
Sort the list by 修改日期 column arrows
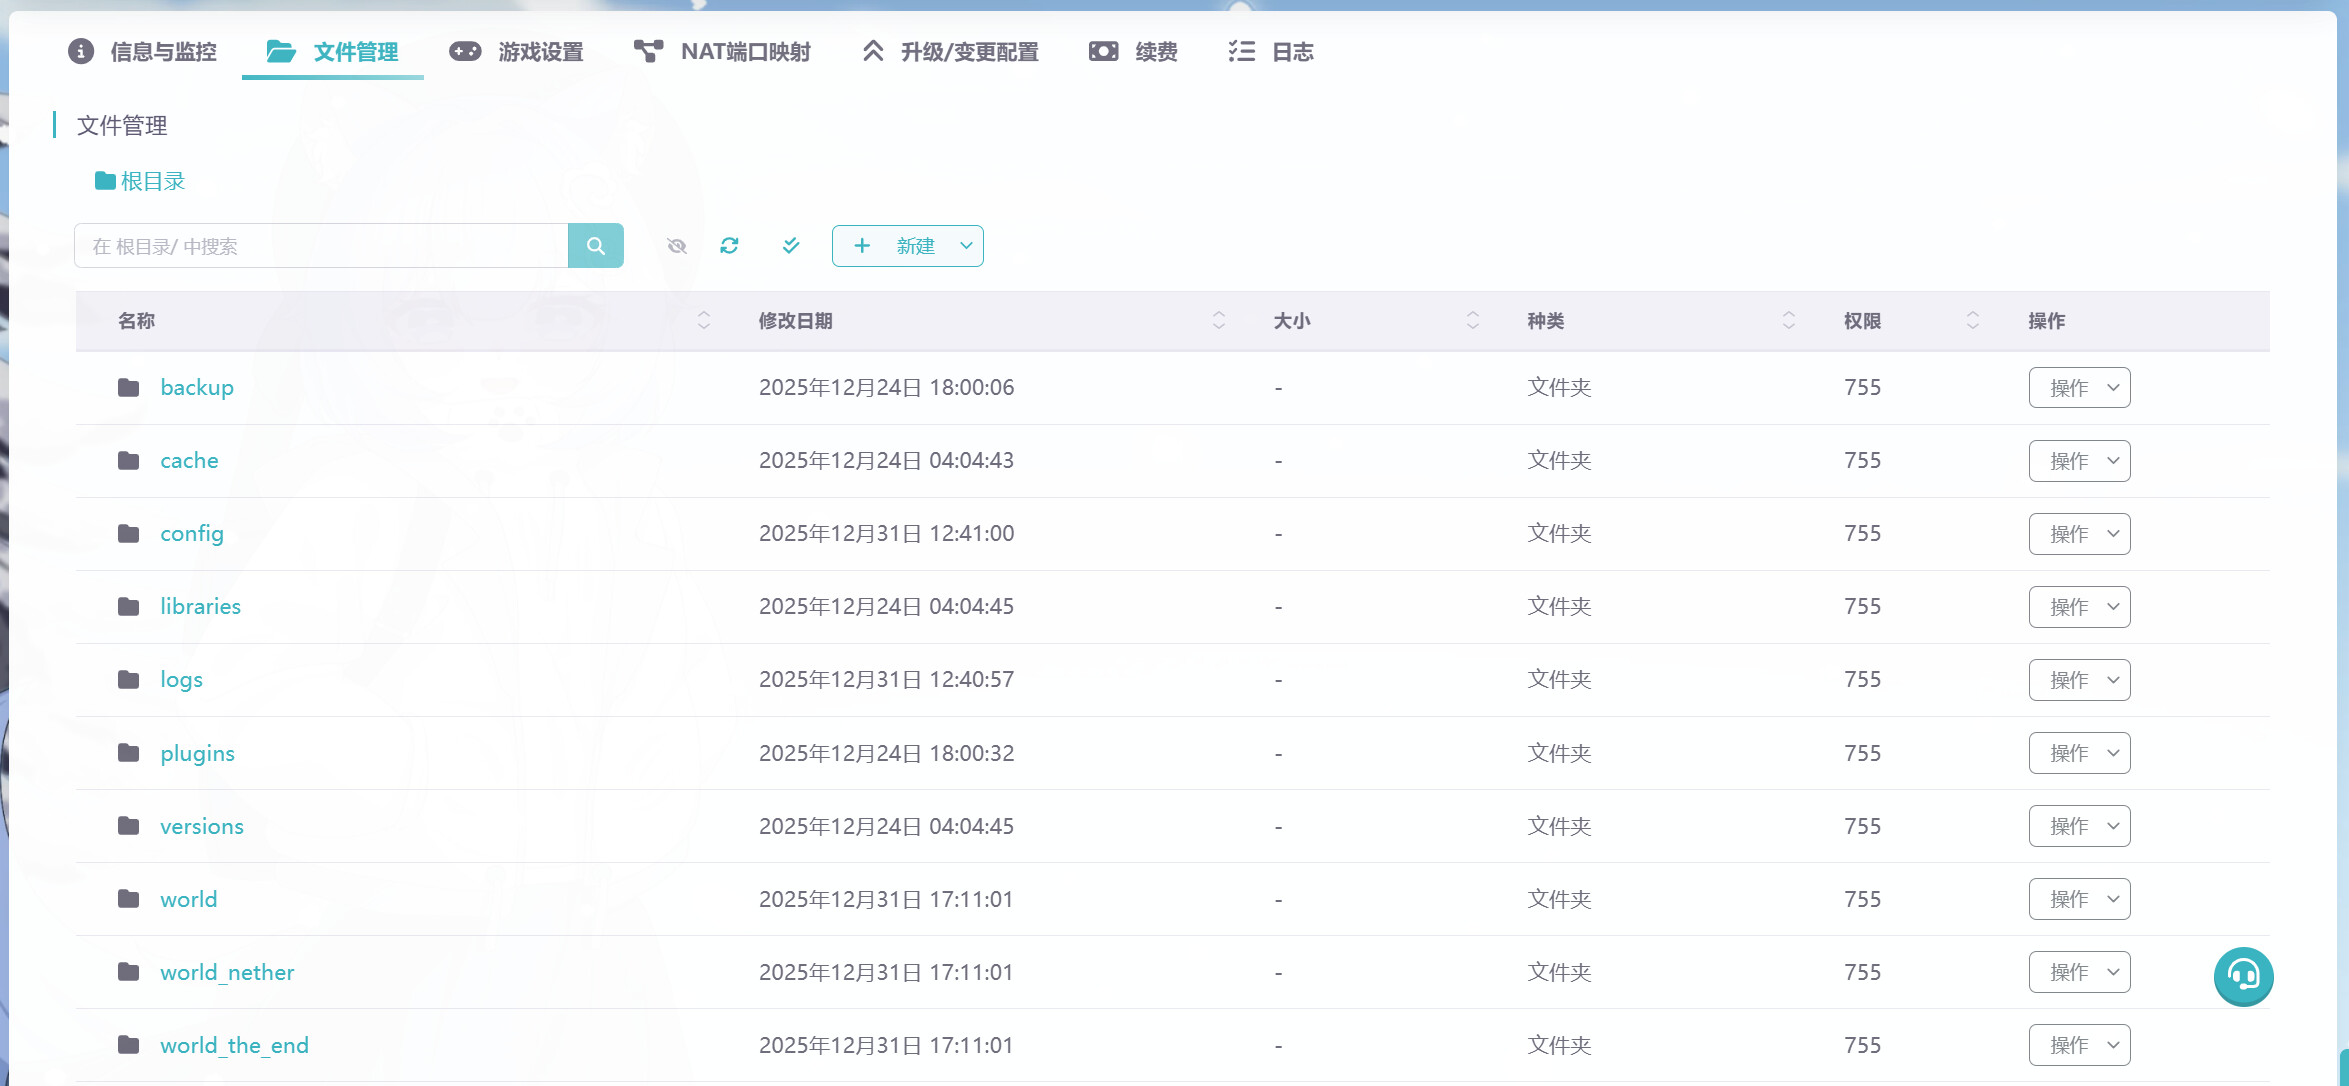pos(1218,321)
